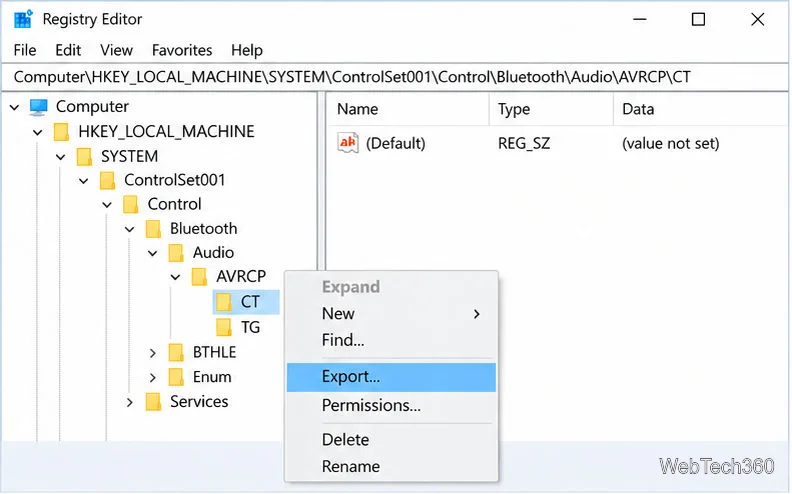The height and width of the screenshot is (494, 792).
Task: Click the REG_SZ type cell
Action: (x=524, y=143)
